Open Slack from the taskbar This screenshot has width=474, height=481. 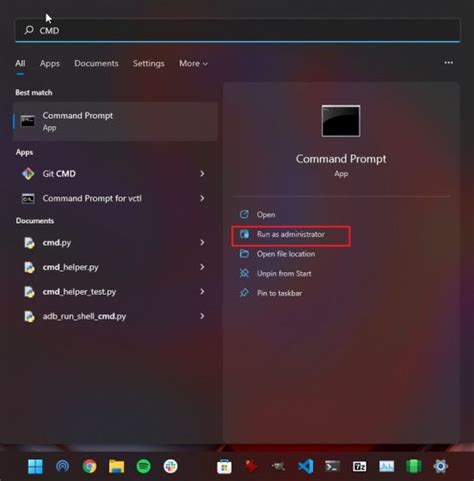point(170,466)
